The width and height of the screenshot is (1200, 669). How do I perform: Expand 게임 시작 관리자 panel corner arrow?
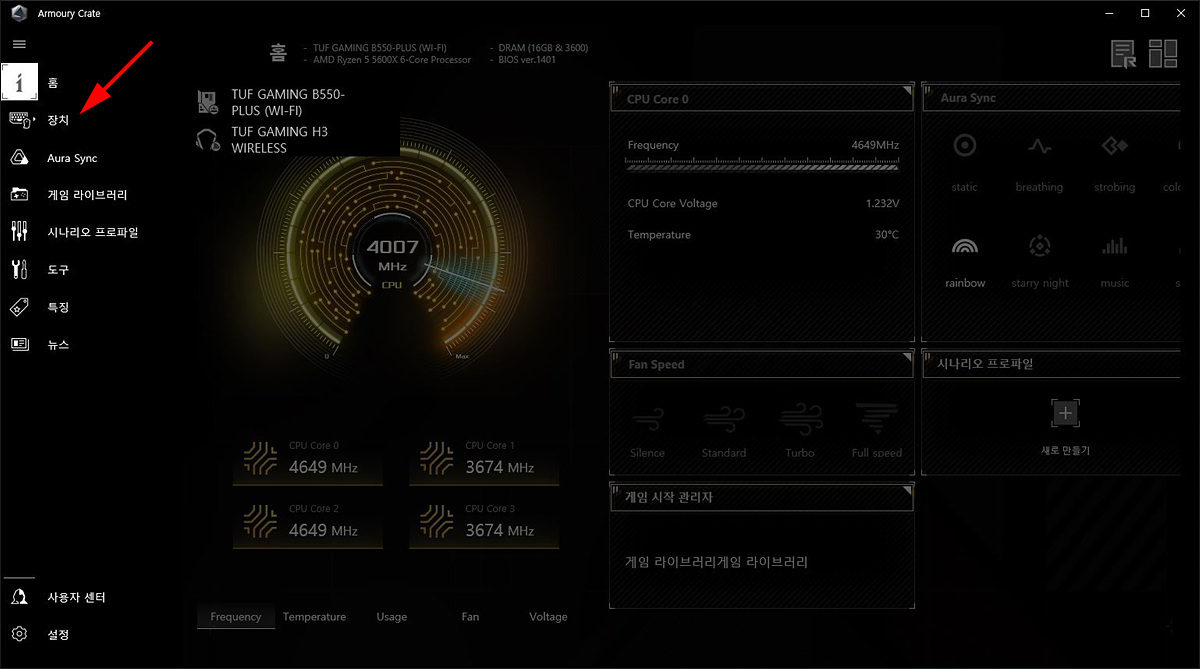907,489
